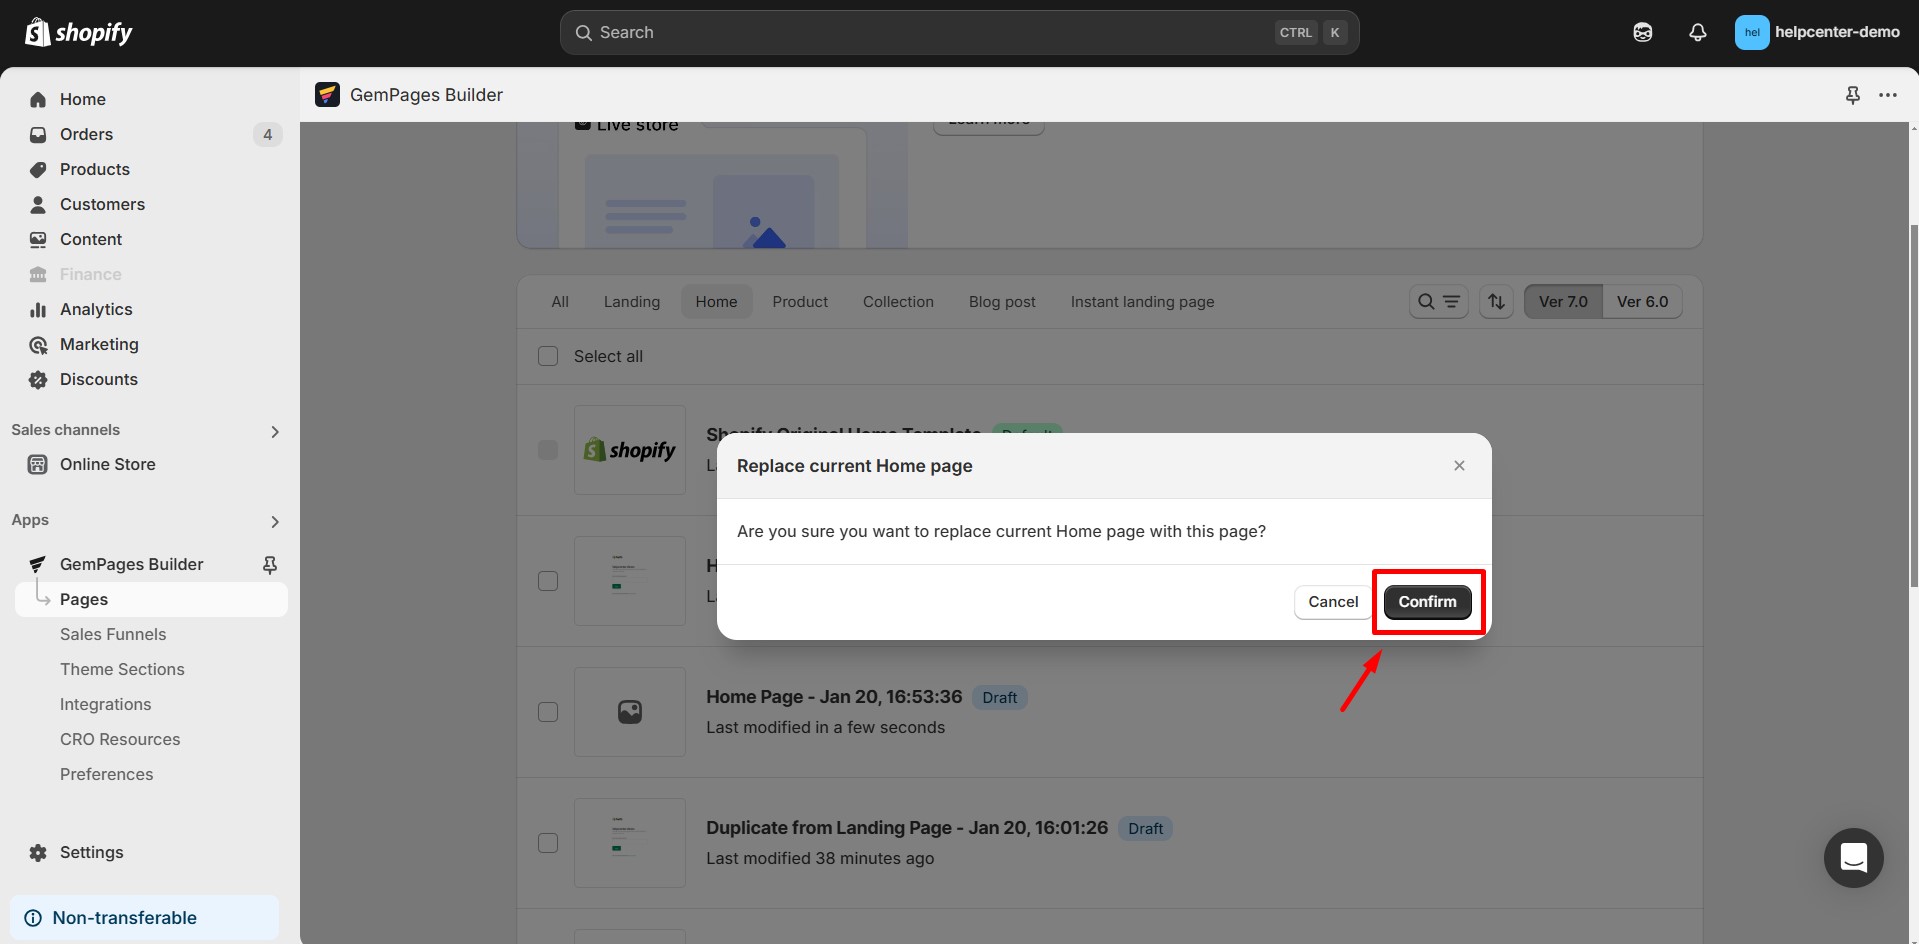This screenshot has width=1919, height=944.
Task: Check the box for Home Page - Jan 20, 16:53:36
Action: point(548,712)
